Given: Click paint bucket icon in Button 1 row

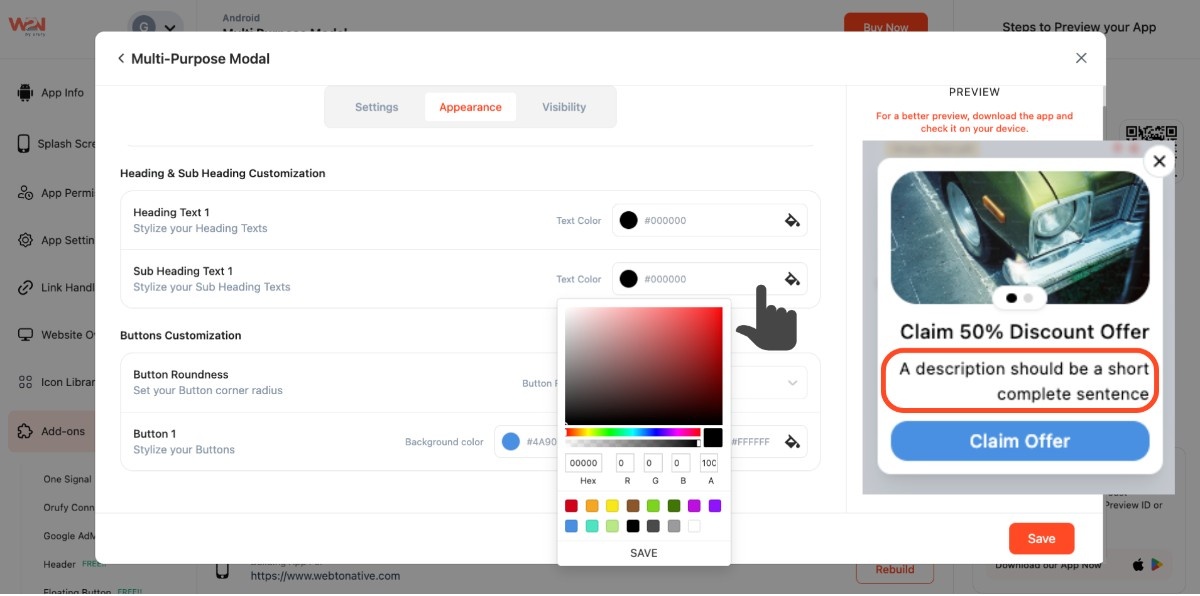Looking at the screenshot, I should (x=792, y=441).
